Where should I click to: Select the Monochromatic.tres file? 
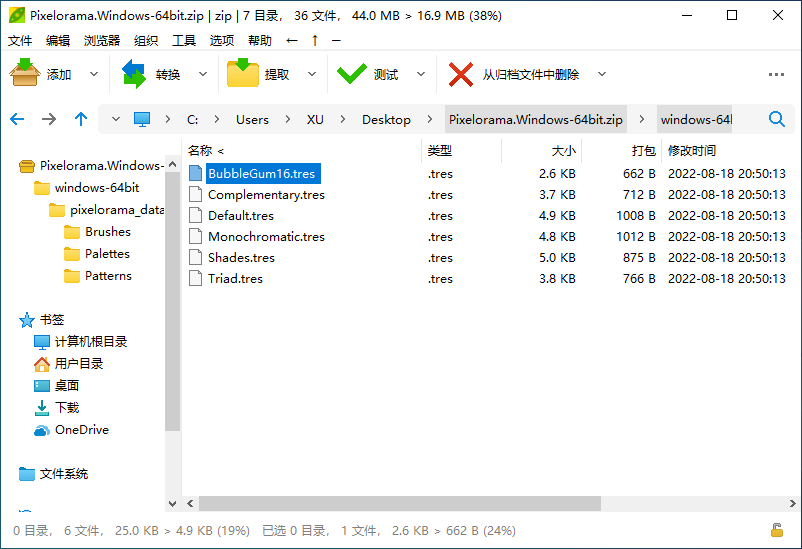[x=266, y=237]
